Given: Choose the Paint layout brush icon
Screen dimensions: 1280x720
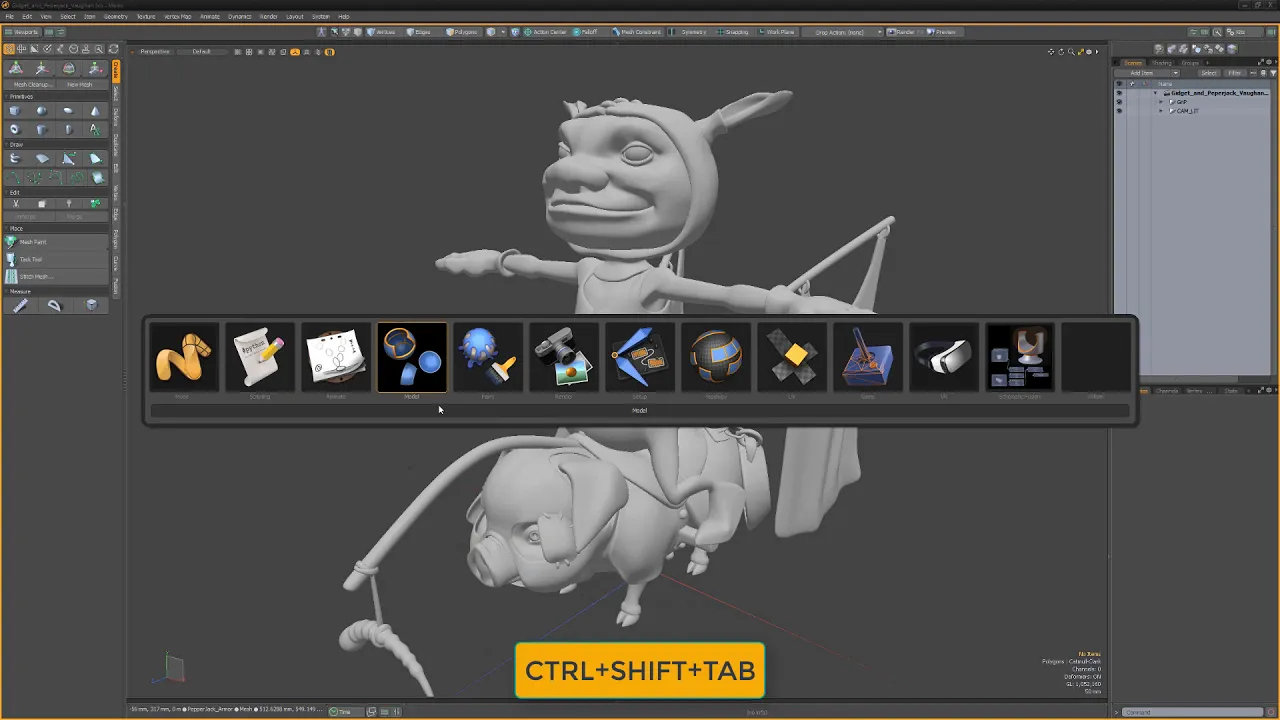Looking at the screenshot, I should tap(488, 357).
